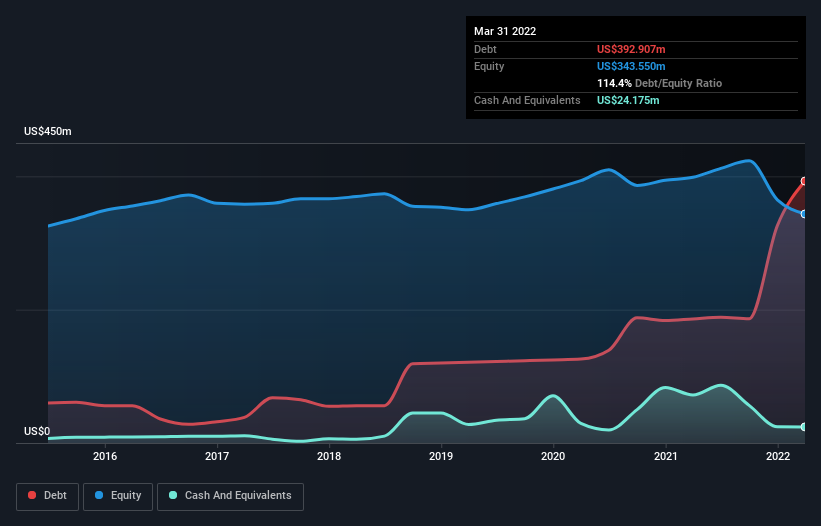This screenshot has width=821, height=526.
Task: Click the US$450m y-axis label
Action: [48, 131]
